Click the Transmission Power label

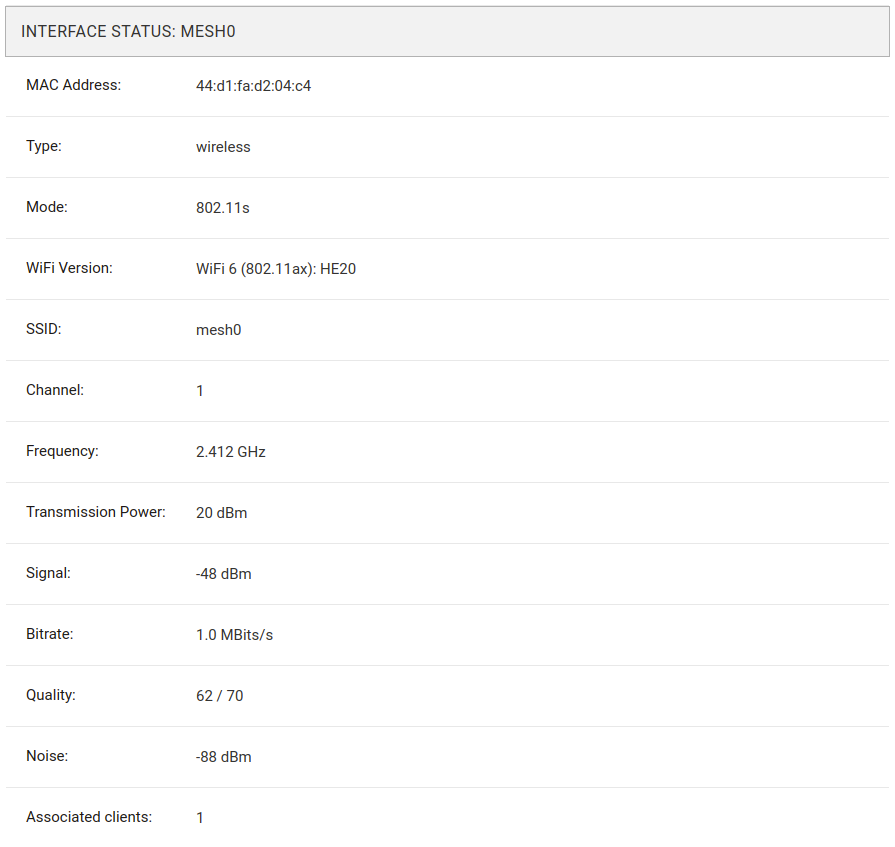point(96,512)
